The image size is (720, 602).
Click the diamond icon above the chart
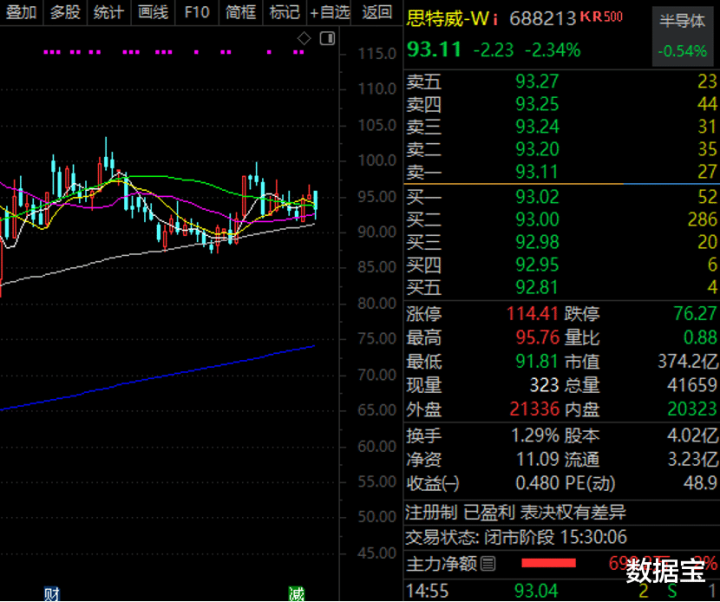(x=304, y=39)
